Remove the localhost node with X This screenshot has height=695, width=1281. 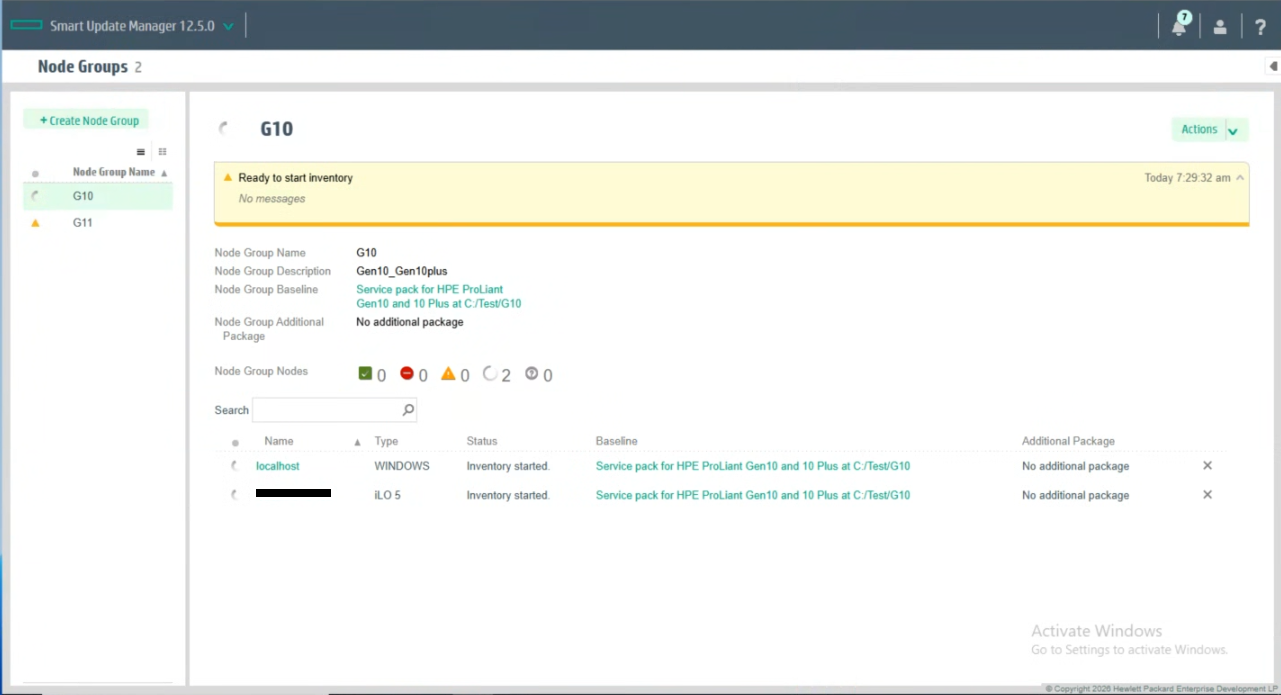1207,466
